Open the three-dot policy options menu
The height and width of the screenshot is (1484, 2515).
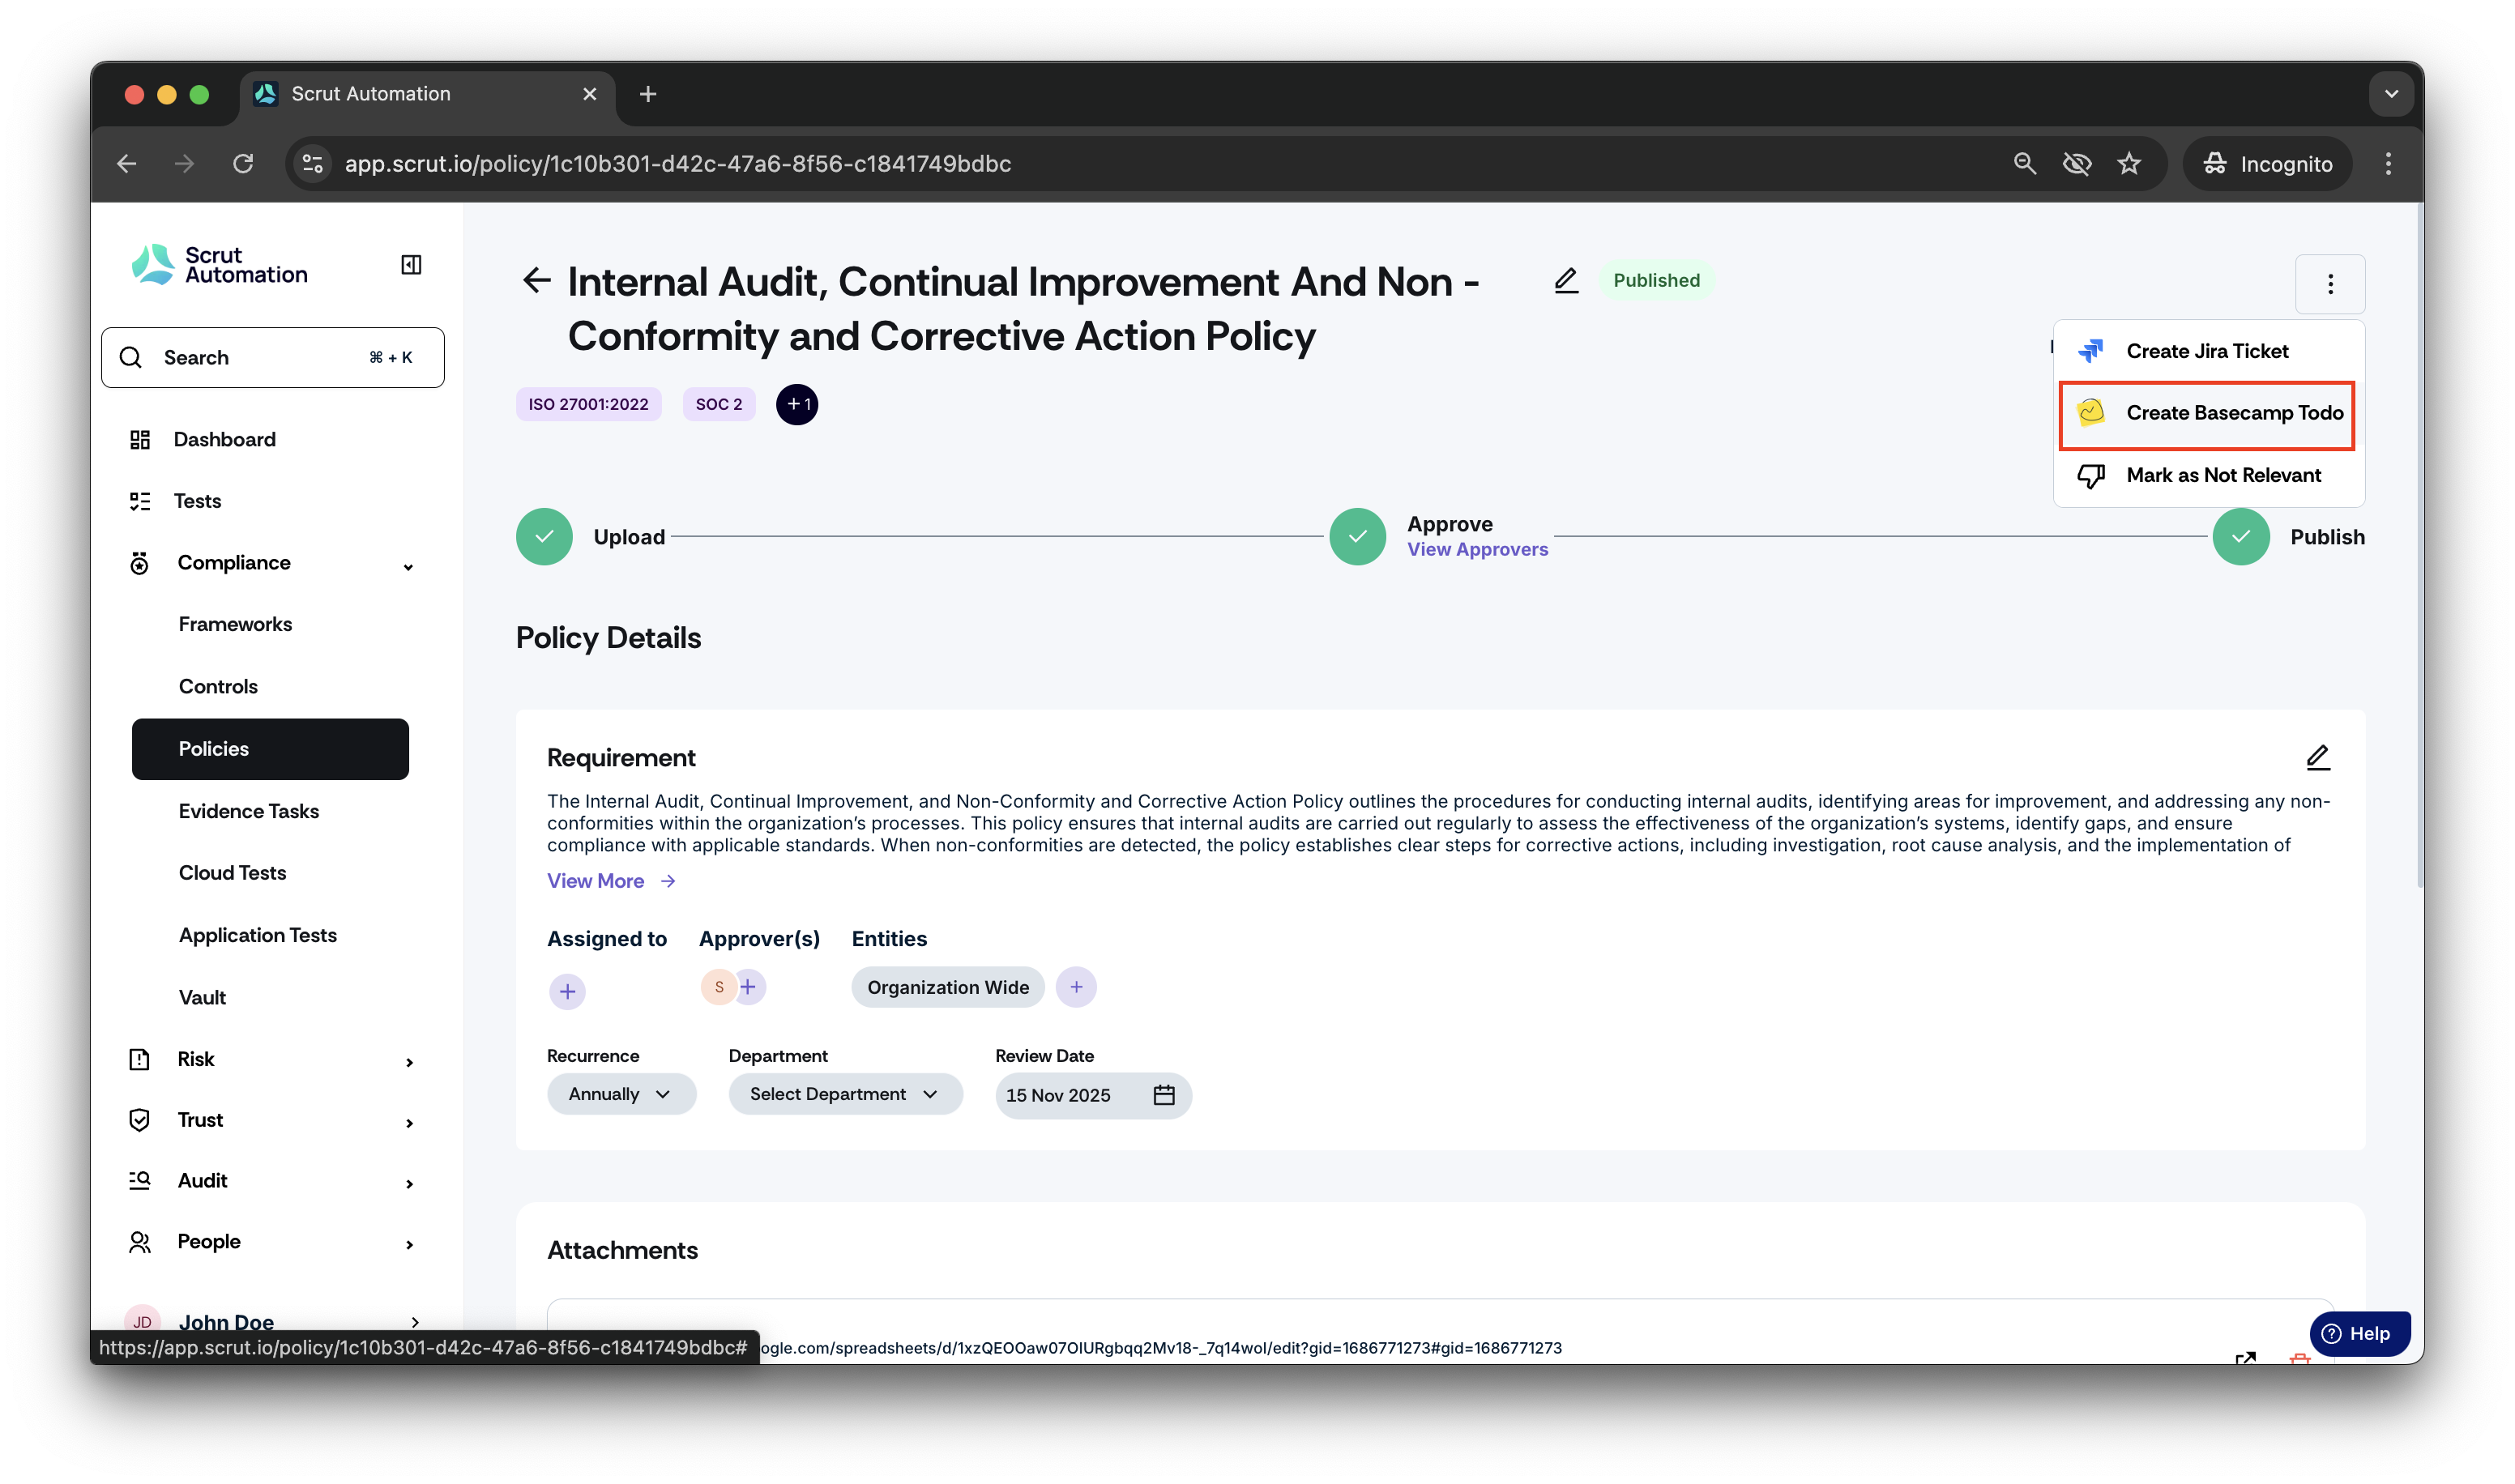[x=2330, y=285]
